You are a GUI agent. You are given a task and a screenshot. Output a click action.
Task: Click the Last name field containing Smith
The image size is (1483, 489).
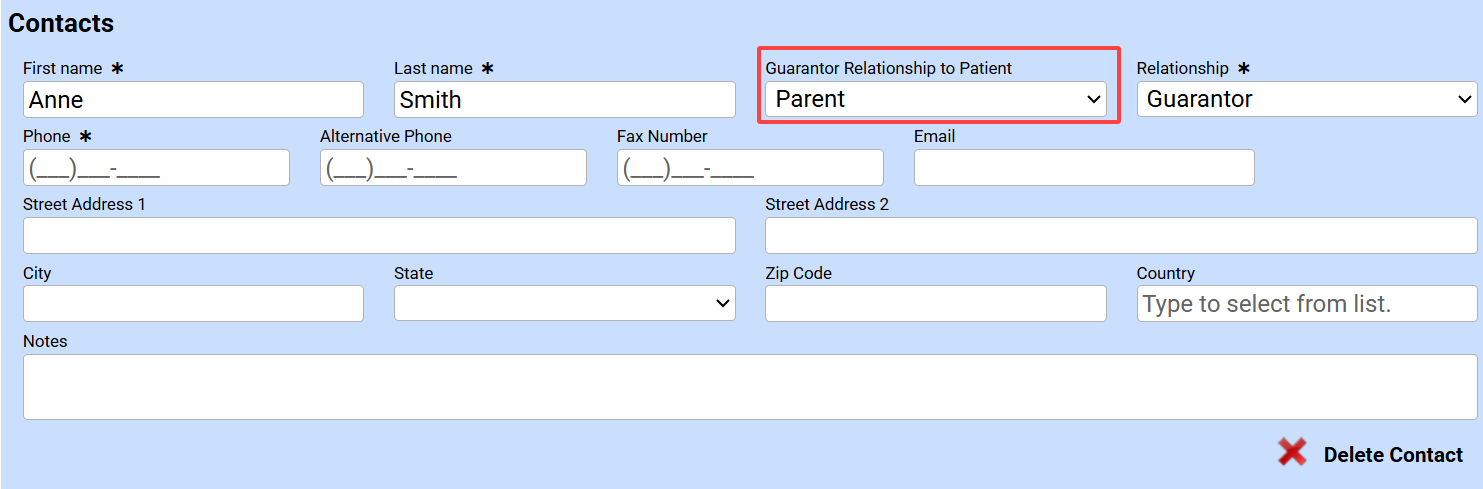pos(565,99)
